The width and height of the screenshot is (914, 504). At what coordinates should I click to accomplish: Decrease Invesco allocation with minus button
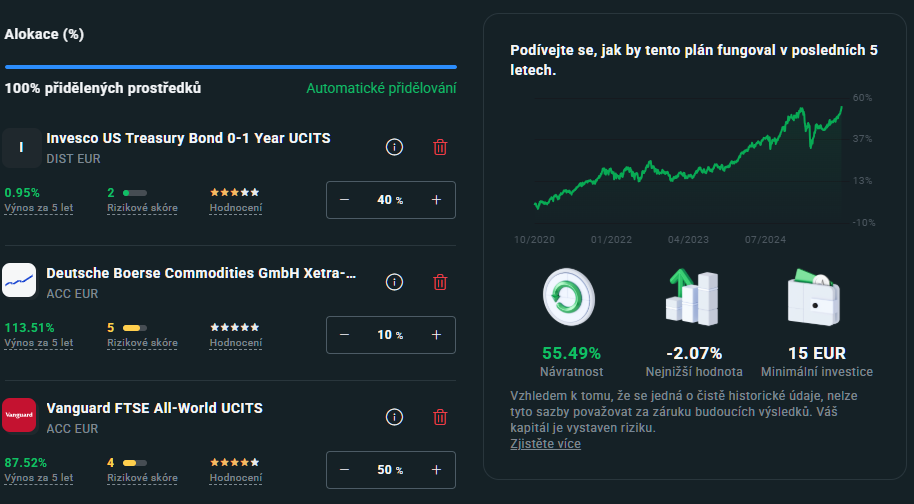[345, 200]
